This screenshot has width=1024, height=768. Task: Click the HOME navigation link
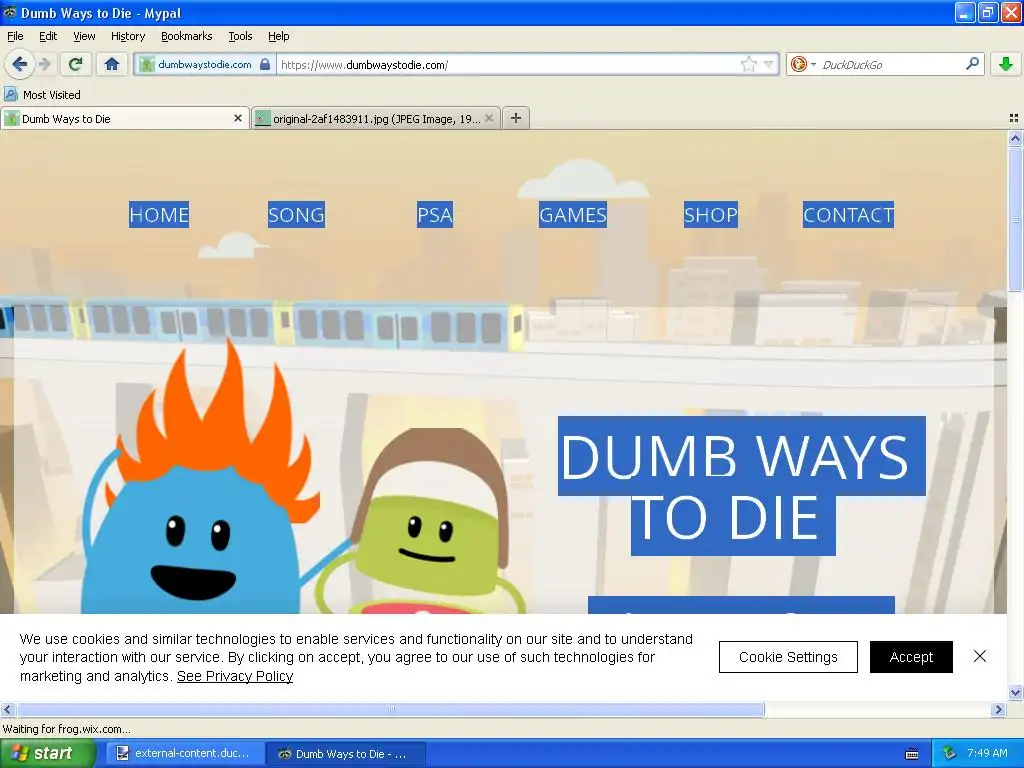tap(159, 215)
